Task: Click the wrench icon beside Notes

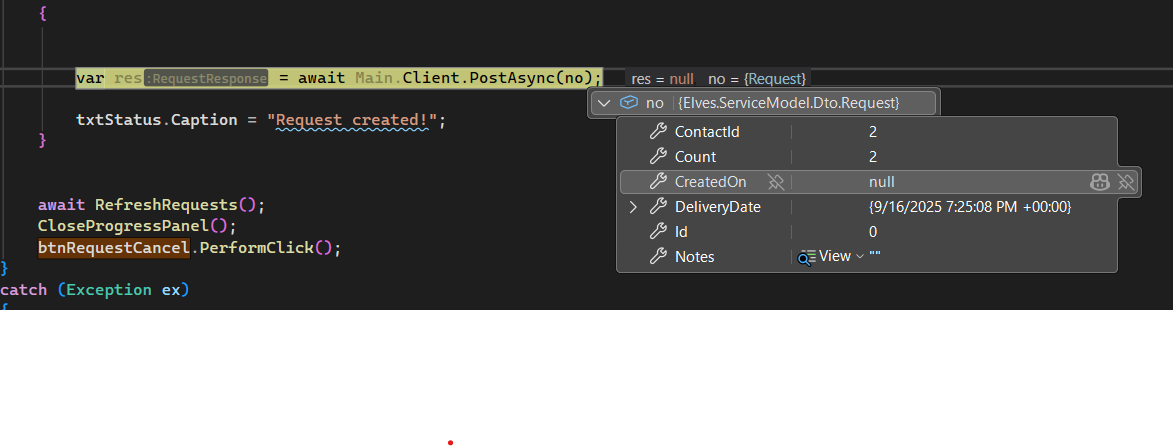Action: pos(658,257)
